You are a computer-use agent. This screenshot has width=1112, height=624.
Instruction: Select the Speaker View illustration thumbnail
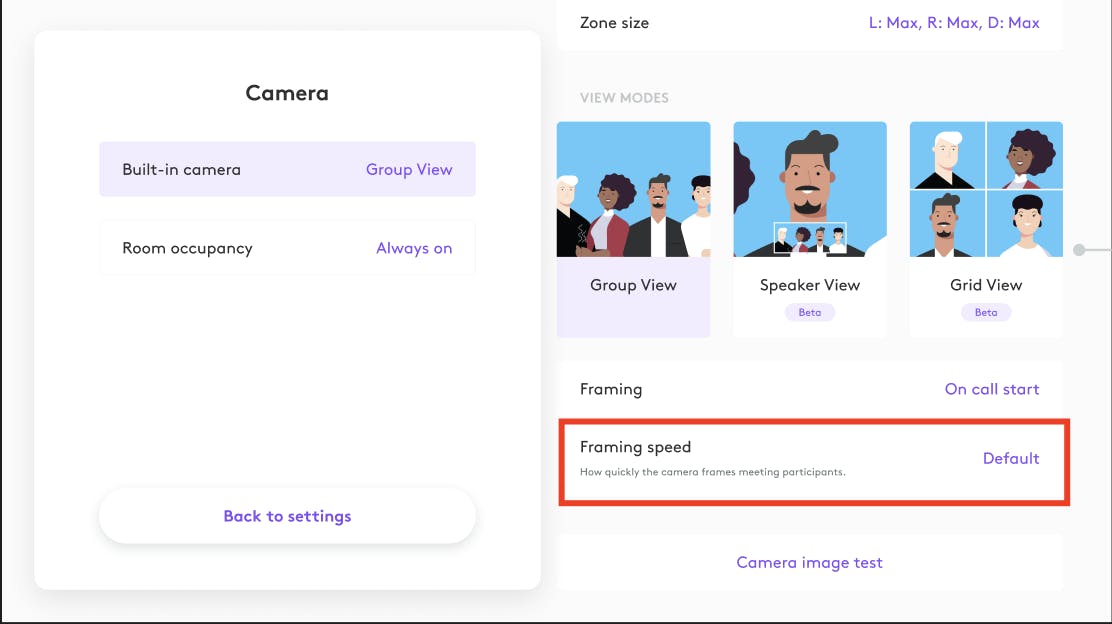coord(810,190)
